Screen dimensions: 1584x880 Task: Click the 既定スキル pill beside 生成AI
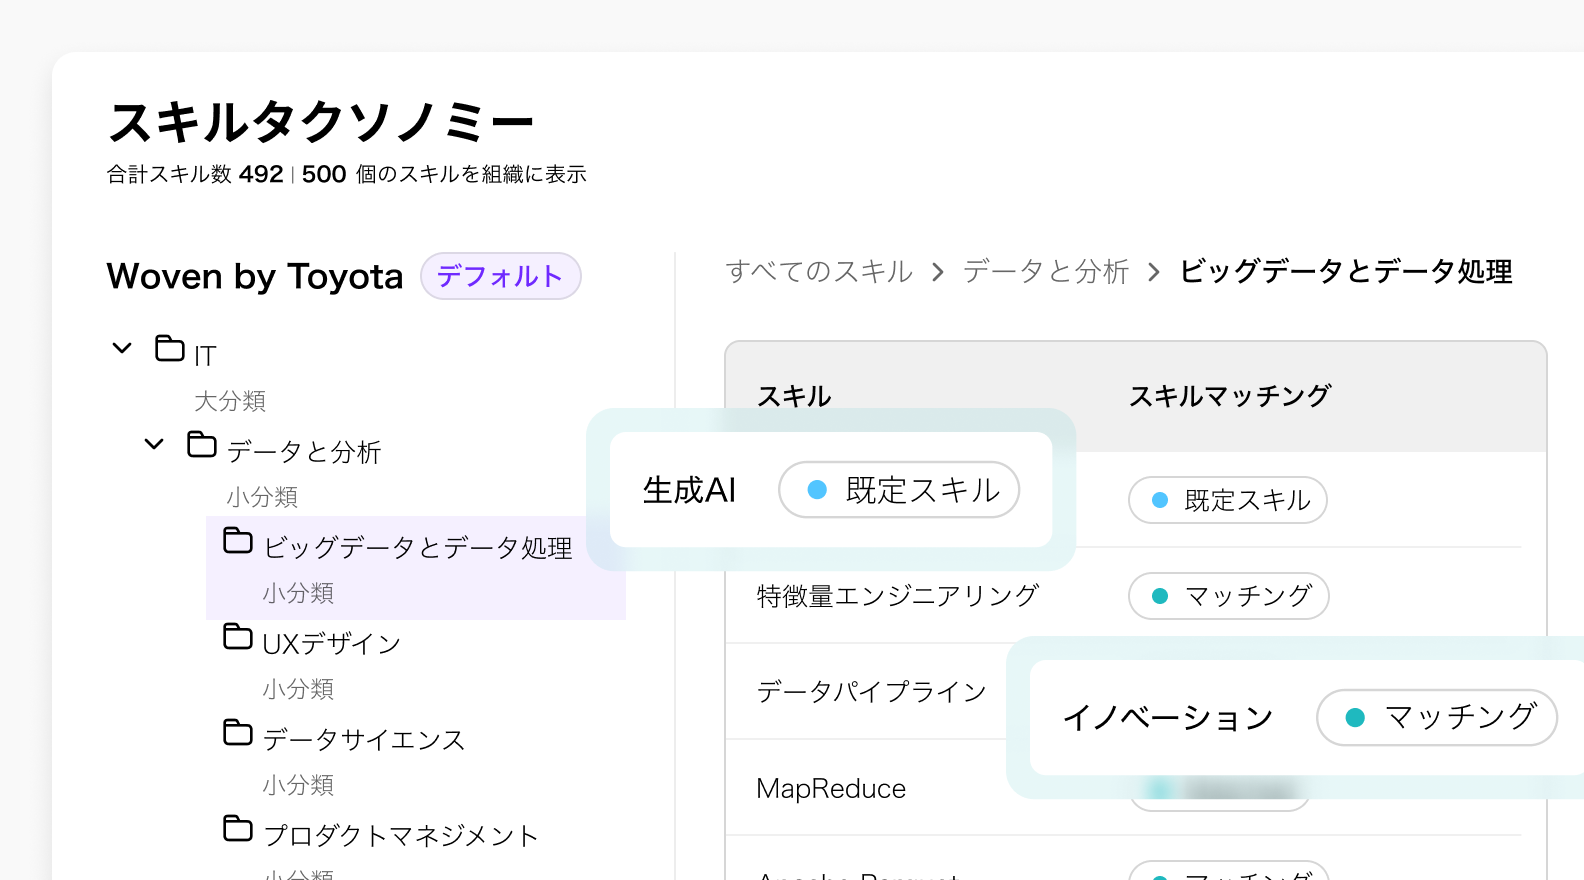[899, 490]
